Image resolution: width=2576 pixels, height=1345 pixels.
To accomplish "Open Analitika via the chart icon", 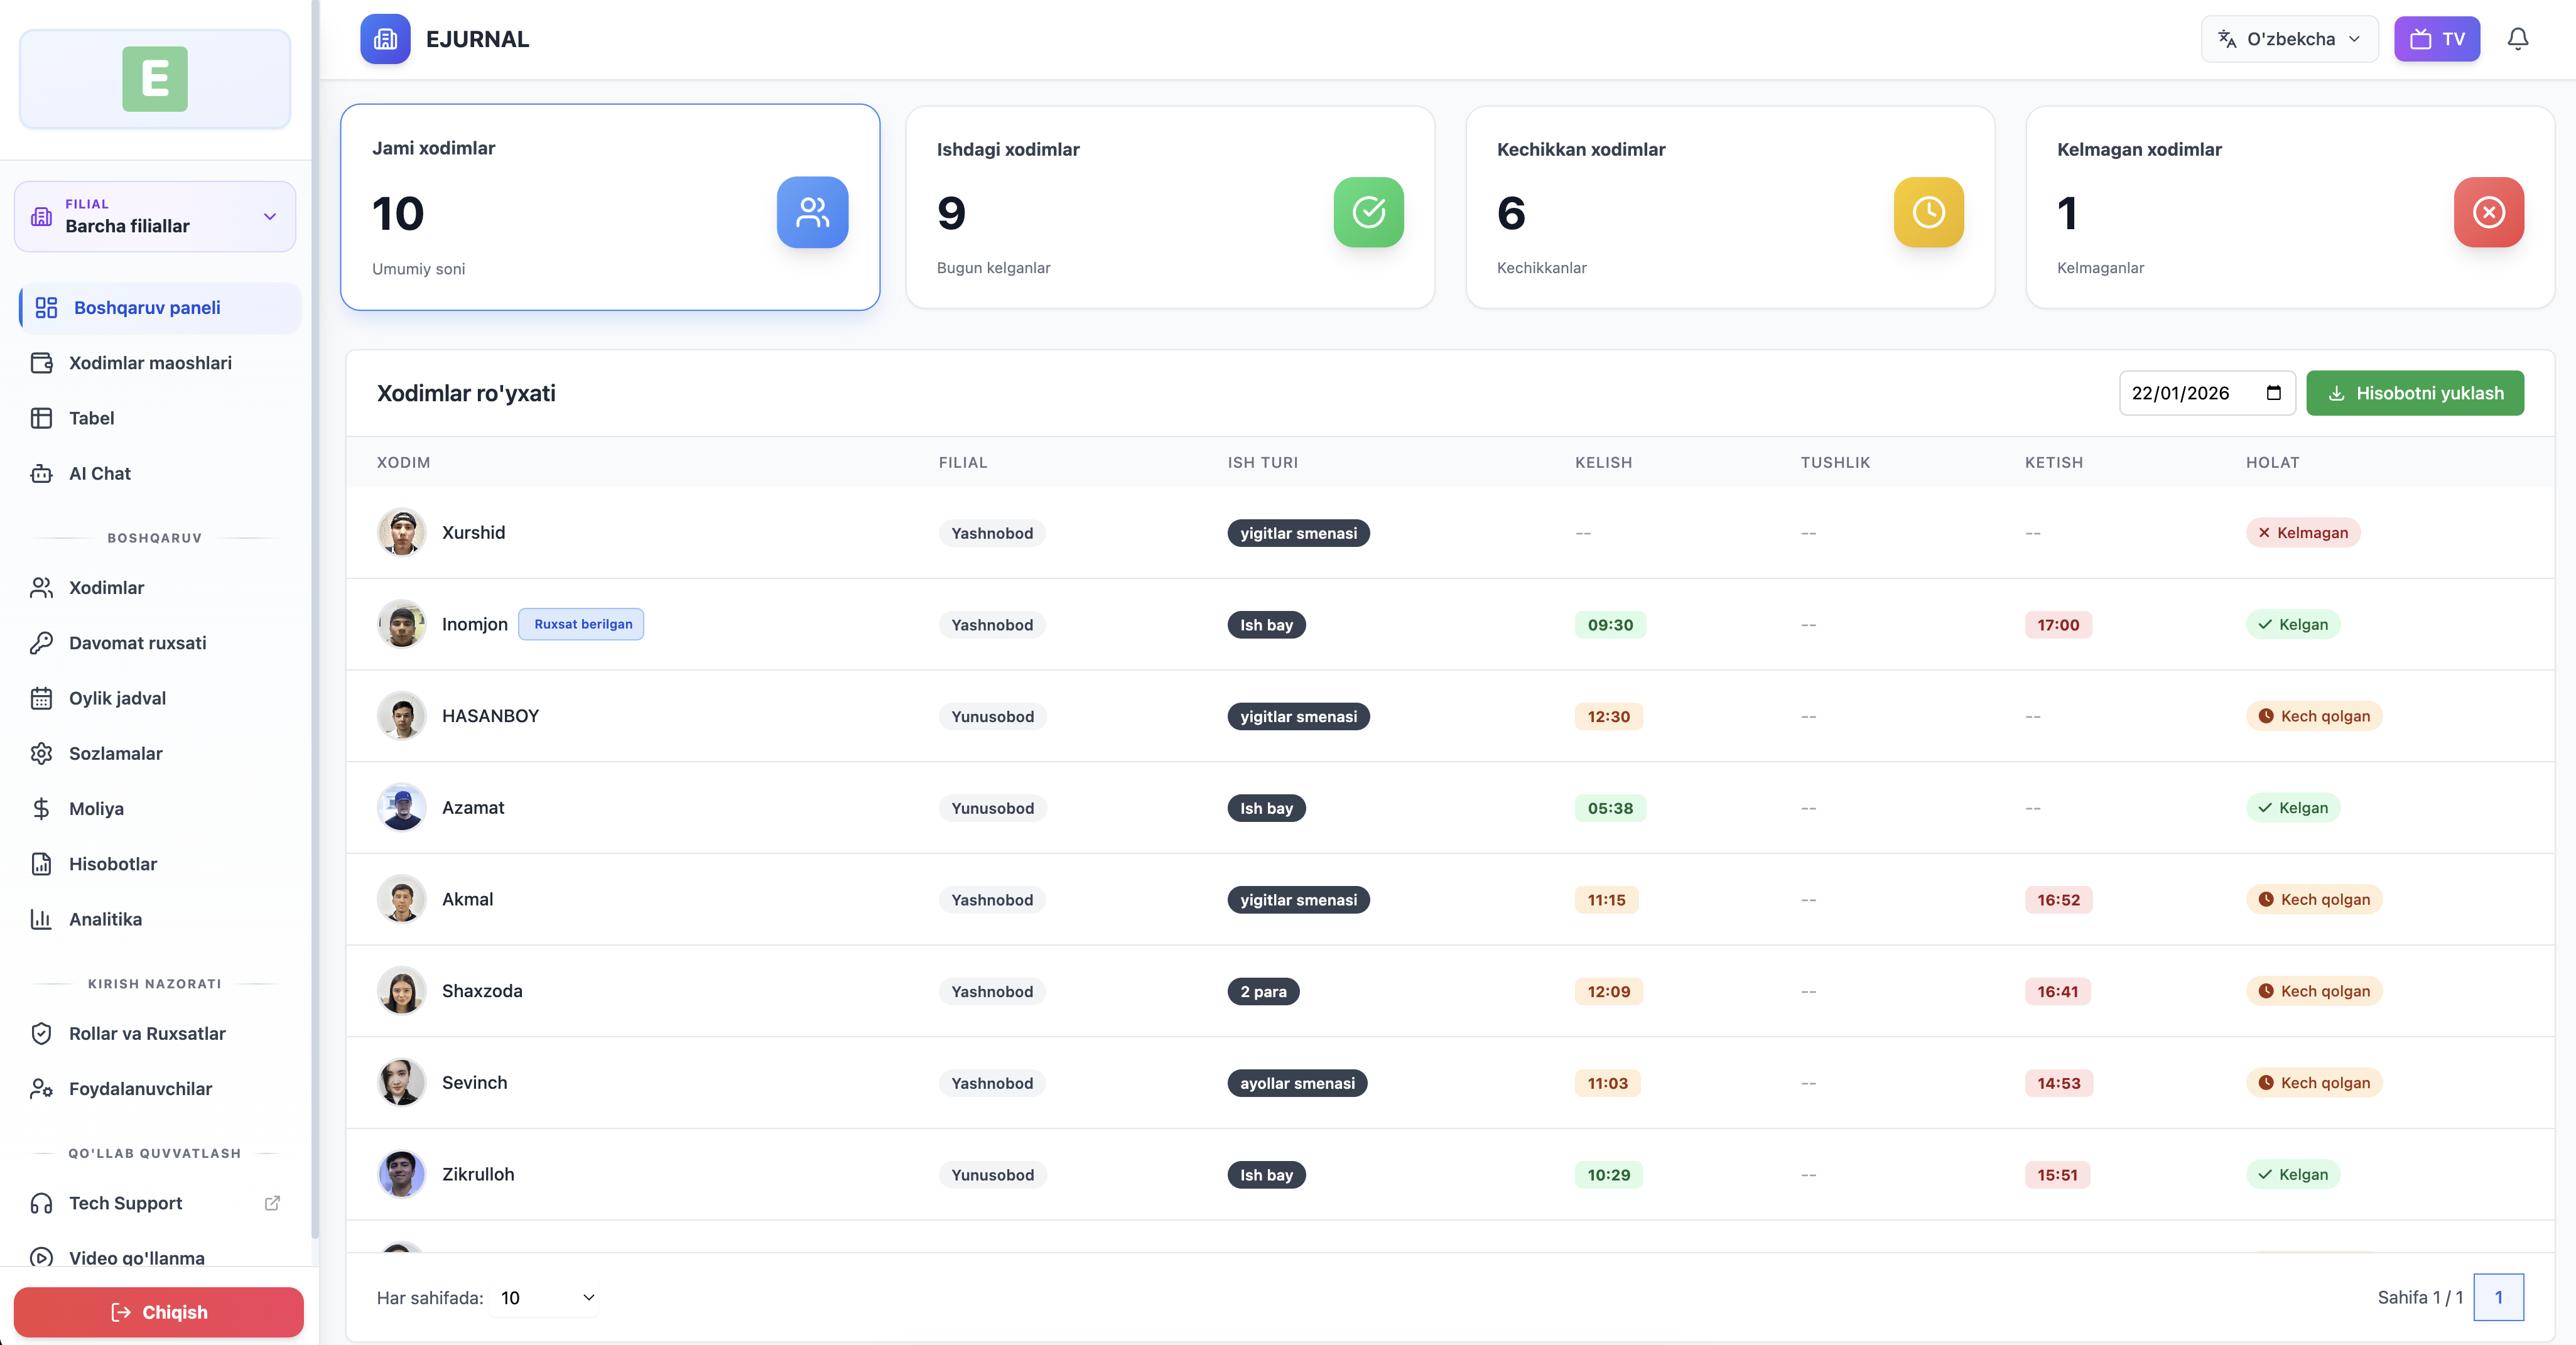I will (x=41, y=919).
